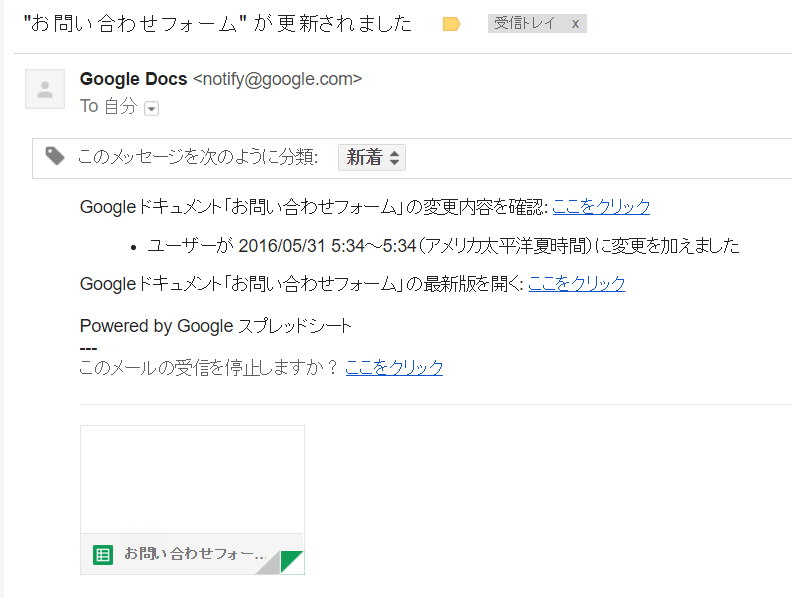Click the link to check 変更内容
This screenshot has width=792, height=598.
pyautogui.click(x=601, y=207)
